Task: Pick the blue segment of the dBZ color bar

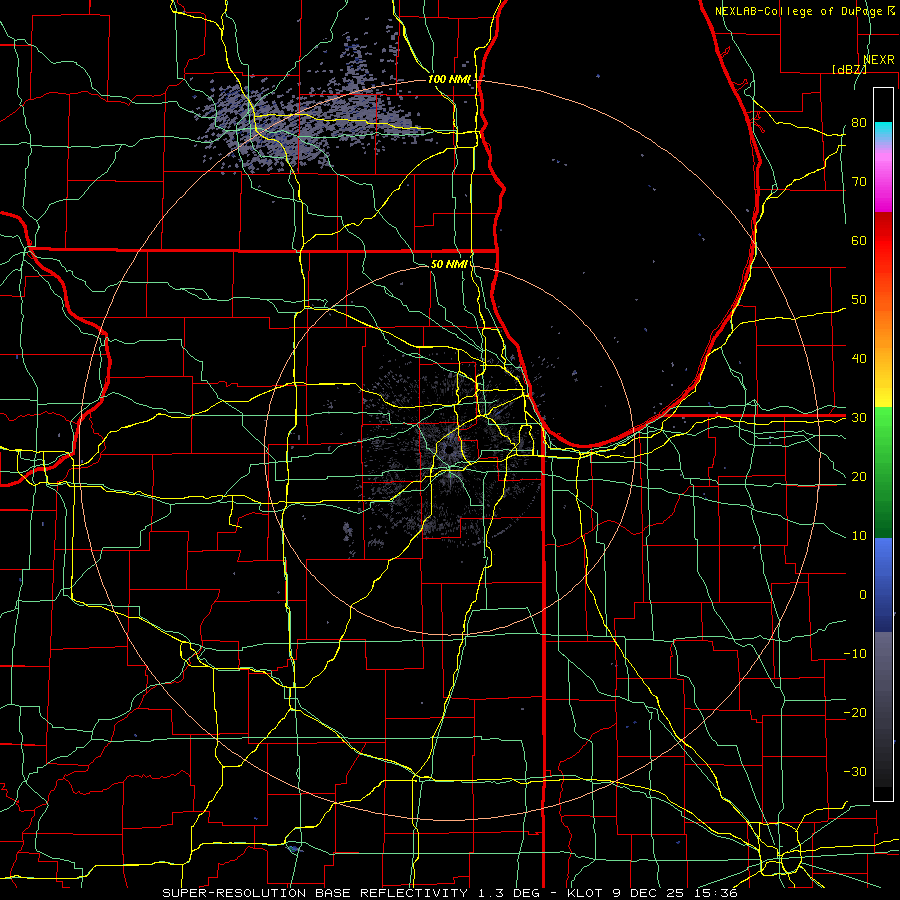Action: pyautogui.click(x=883, y=585)
